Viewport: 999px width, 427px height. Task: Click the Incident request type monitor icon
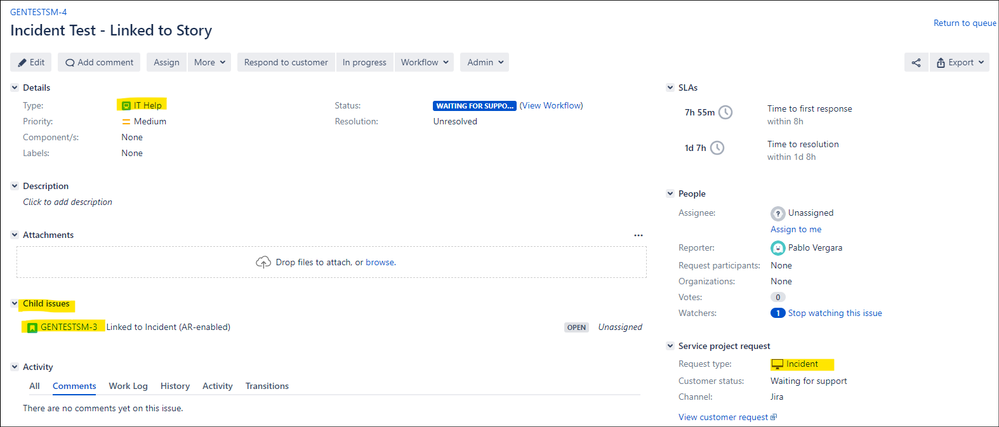coord(777,365)
